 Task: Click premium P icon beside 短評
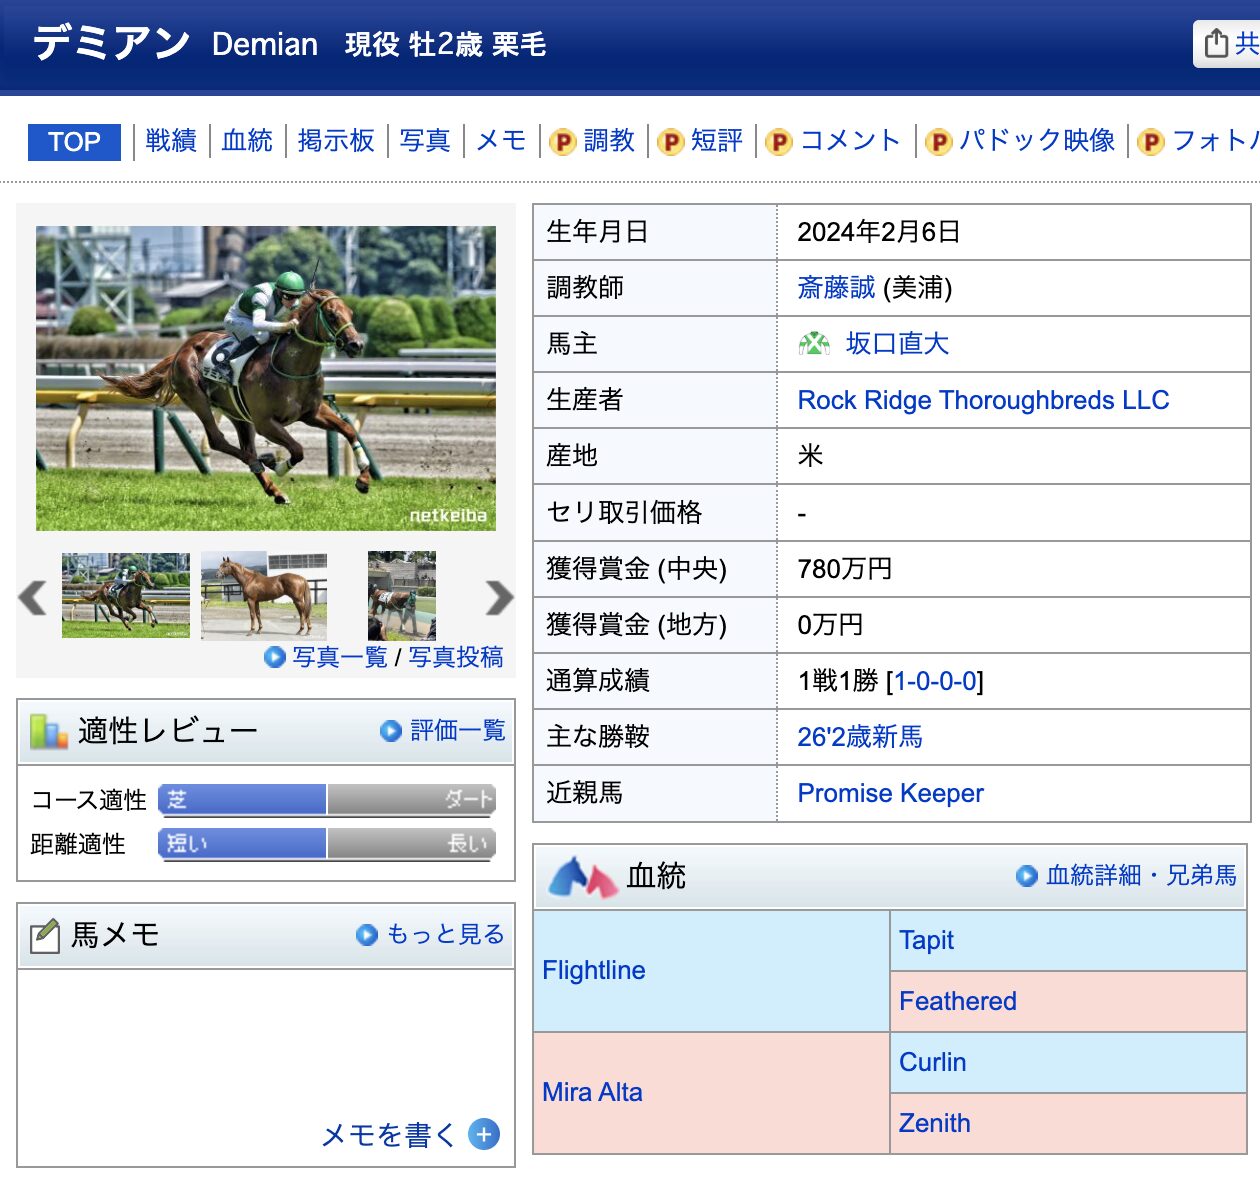670,142
